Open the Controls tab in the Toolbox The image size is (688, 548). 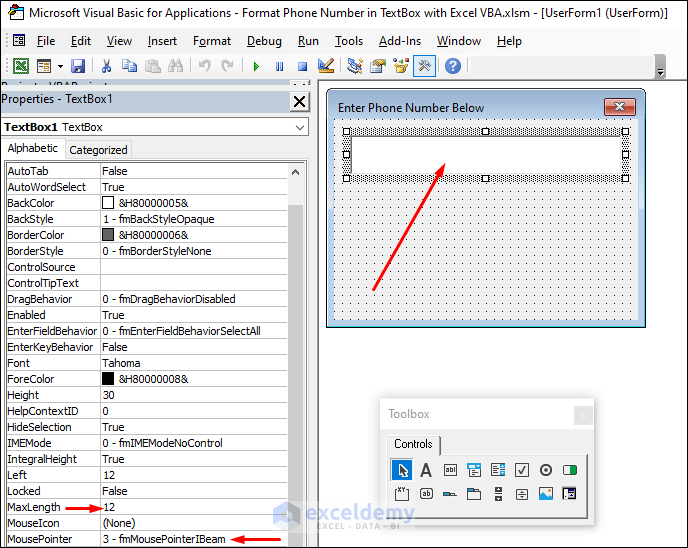413,444
